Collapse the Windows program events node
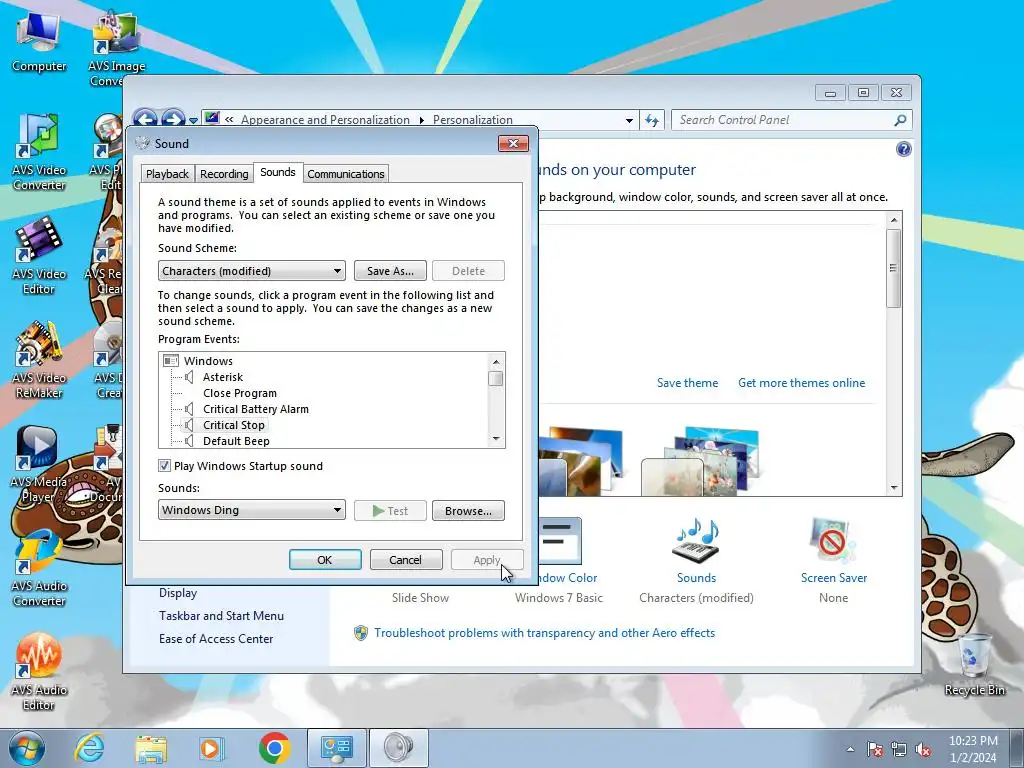The height and width of the screenshot is (768, 1024). coord(171,360)
